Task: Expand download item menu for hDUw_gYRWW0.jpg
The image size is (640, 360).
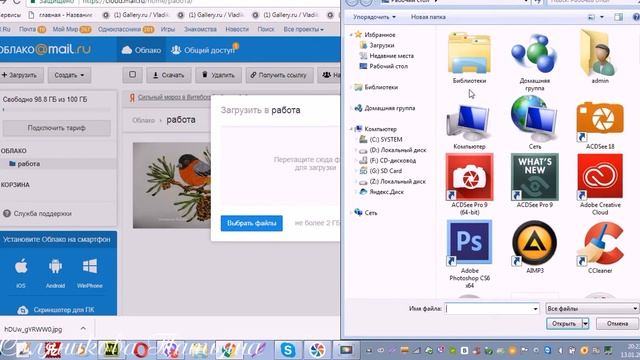Action: 83,329
